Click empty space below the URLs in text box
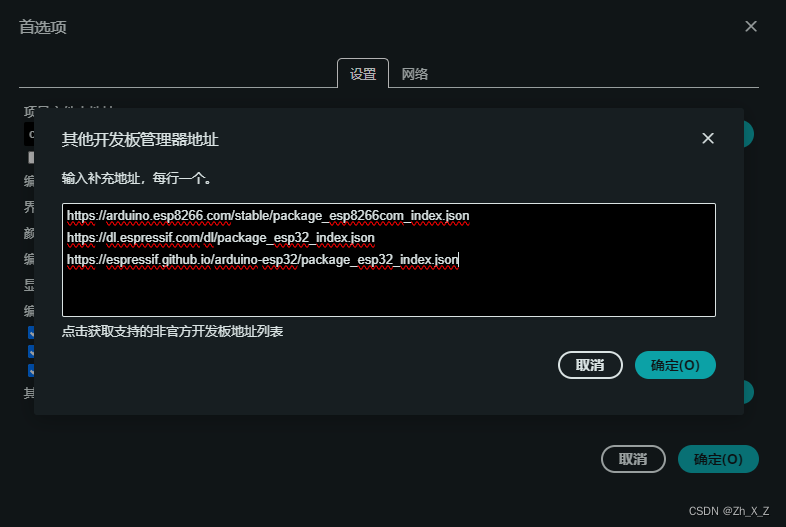The width and height of the screenshot is (786, 527). pyautogui.click(x=388, y=293)
